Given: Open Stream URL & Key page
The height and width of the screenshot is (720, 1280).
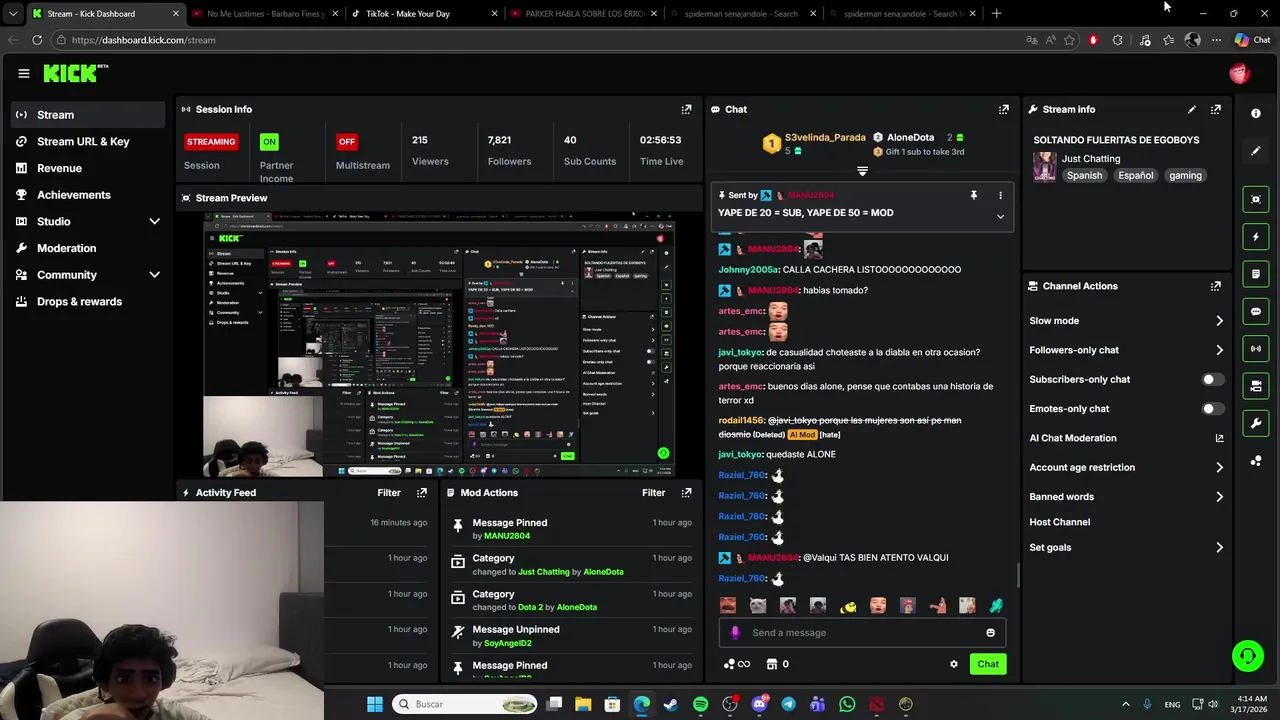Looking at the screenshot, I should pyautogui.click(x=88, y=141).
